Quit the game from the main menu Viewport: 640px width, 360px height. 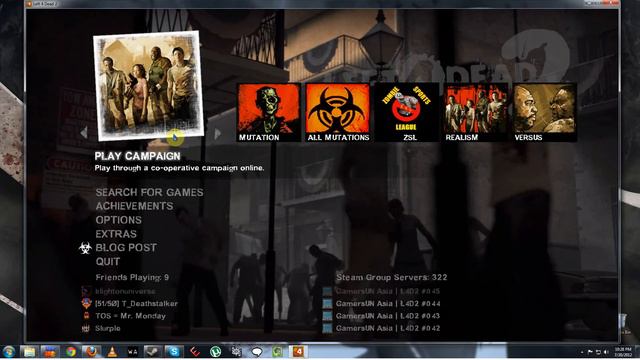tap(108, 262)
